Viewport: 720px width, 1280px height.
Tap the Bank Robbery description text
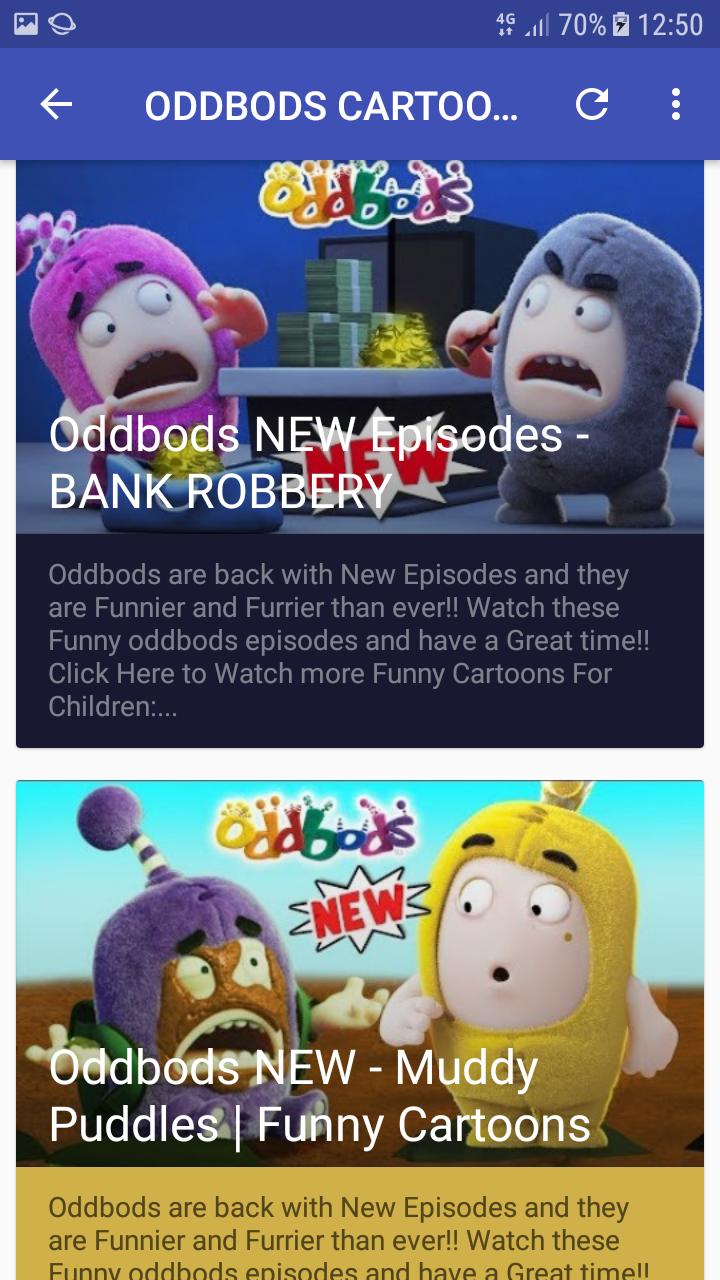(x=349, y=640)
